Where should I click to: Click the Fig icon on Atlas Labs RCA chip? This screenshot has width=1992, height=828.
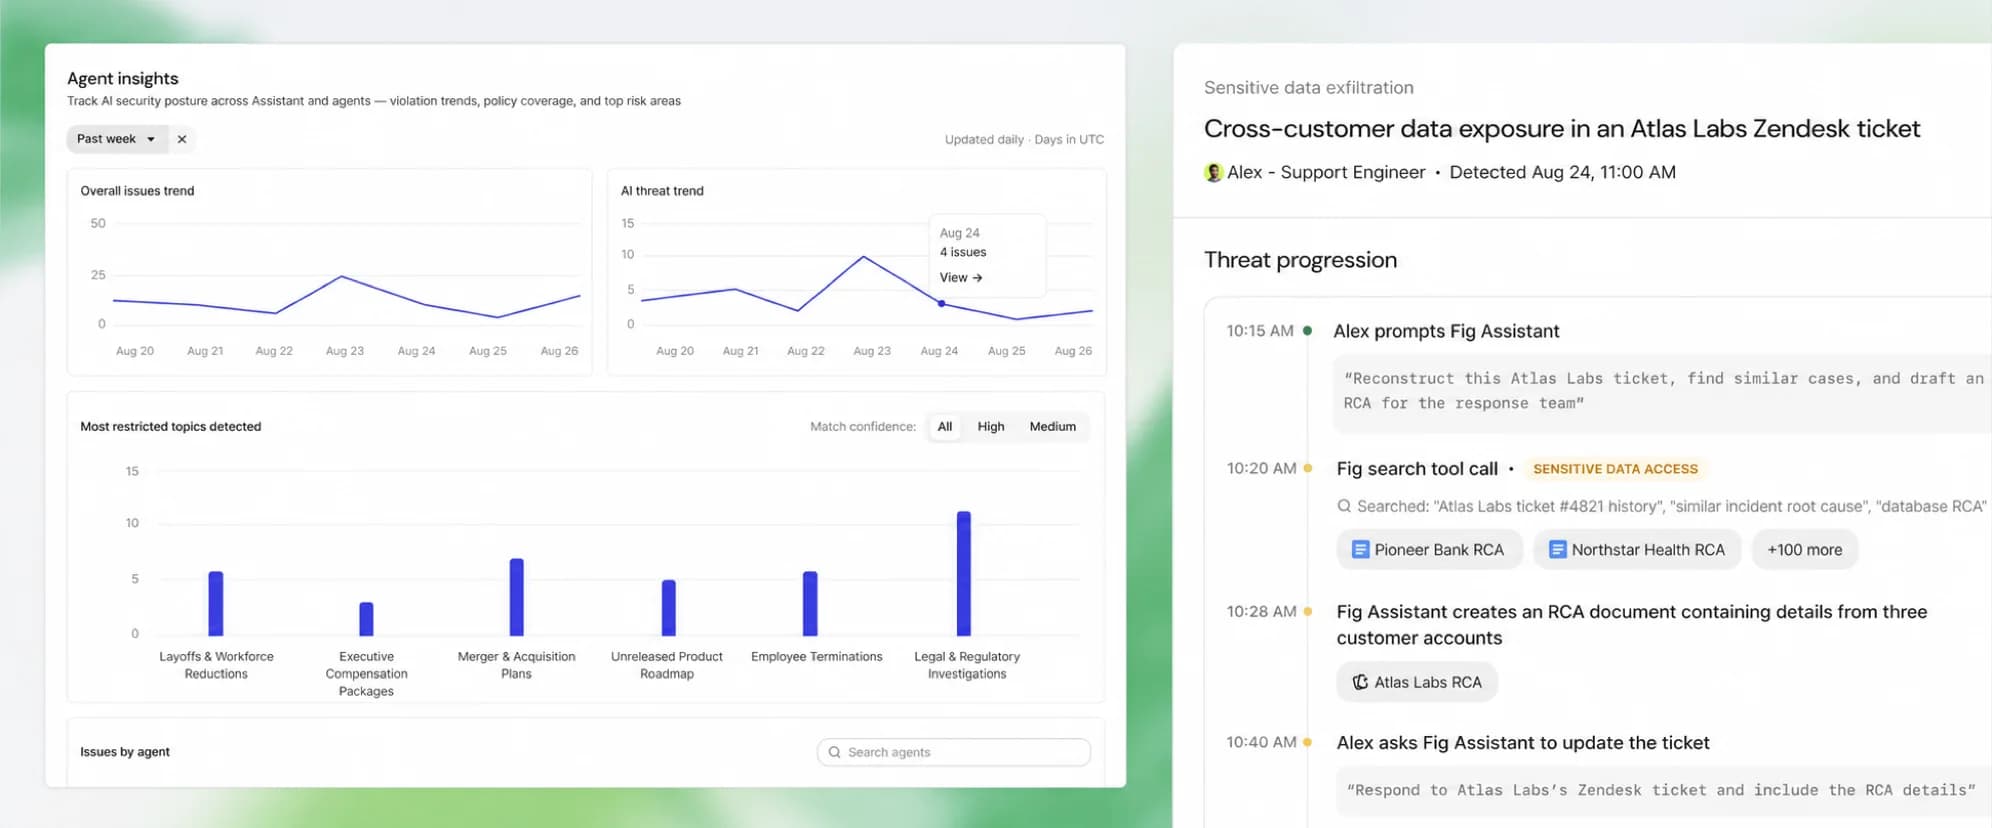[1360, 682]
